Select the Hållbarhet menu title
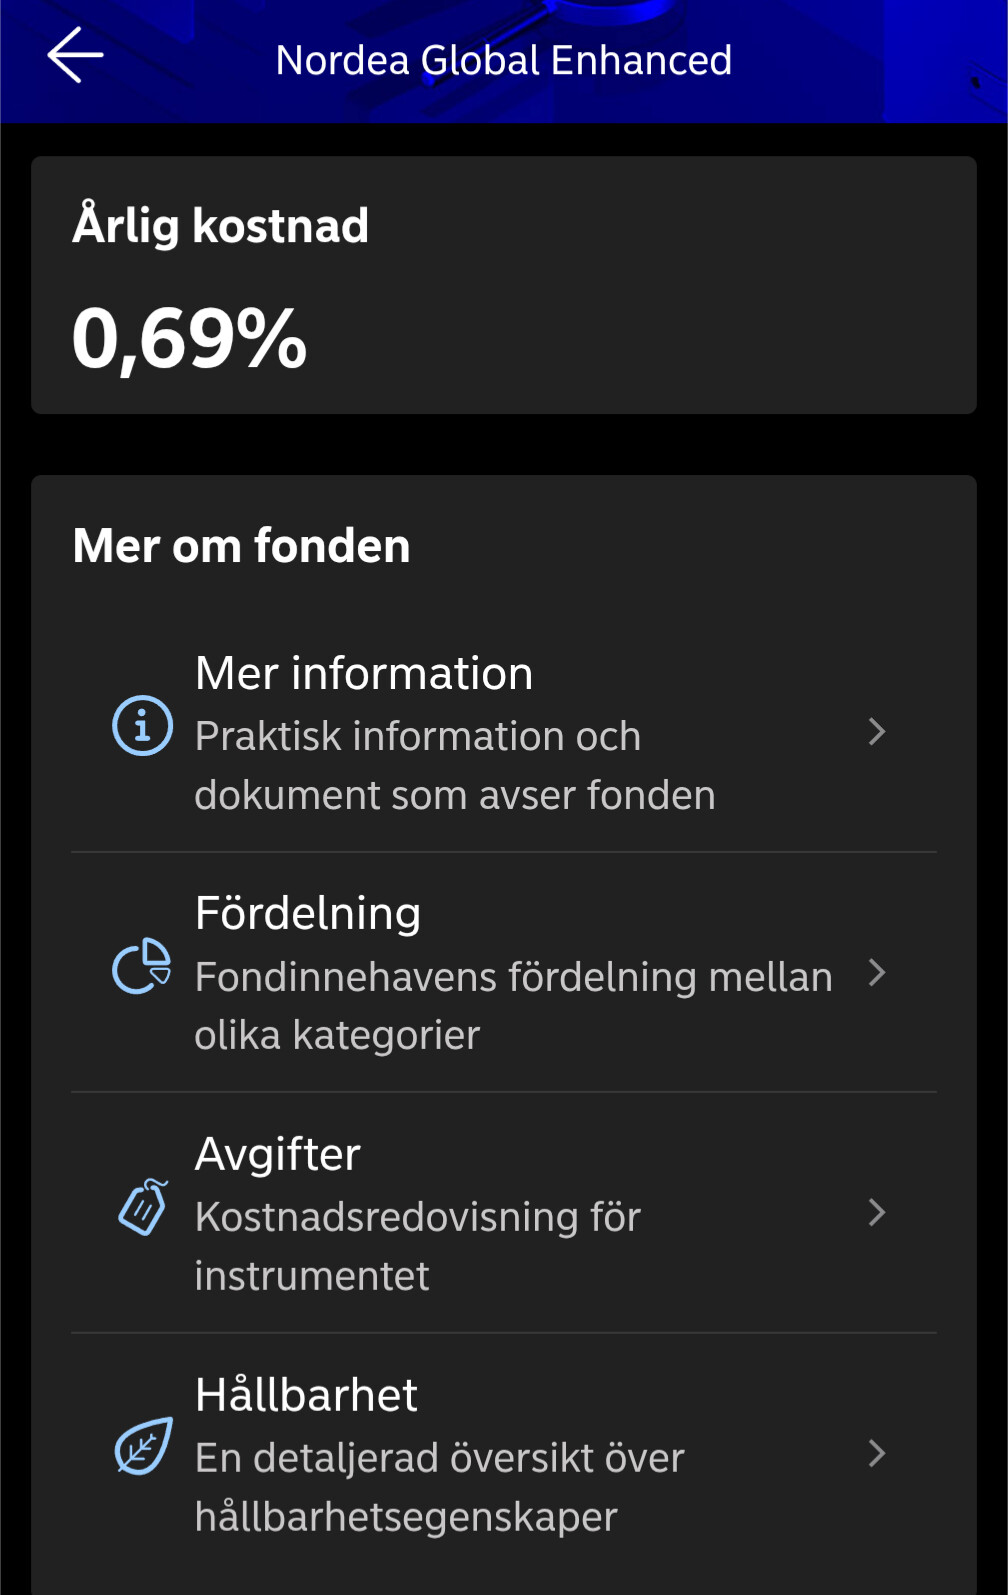1008x1595 pixels. point(306,1395)
